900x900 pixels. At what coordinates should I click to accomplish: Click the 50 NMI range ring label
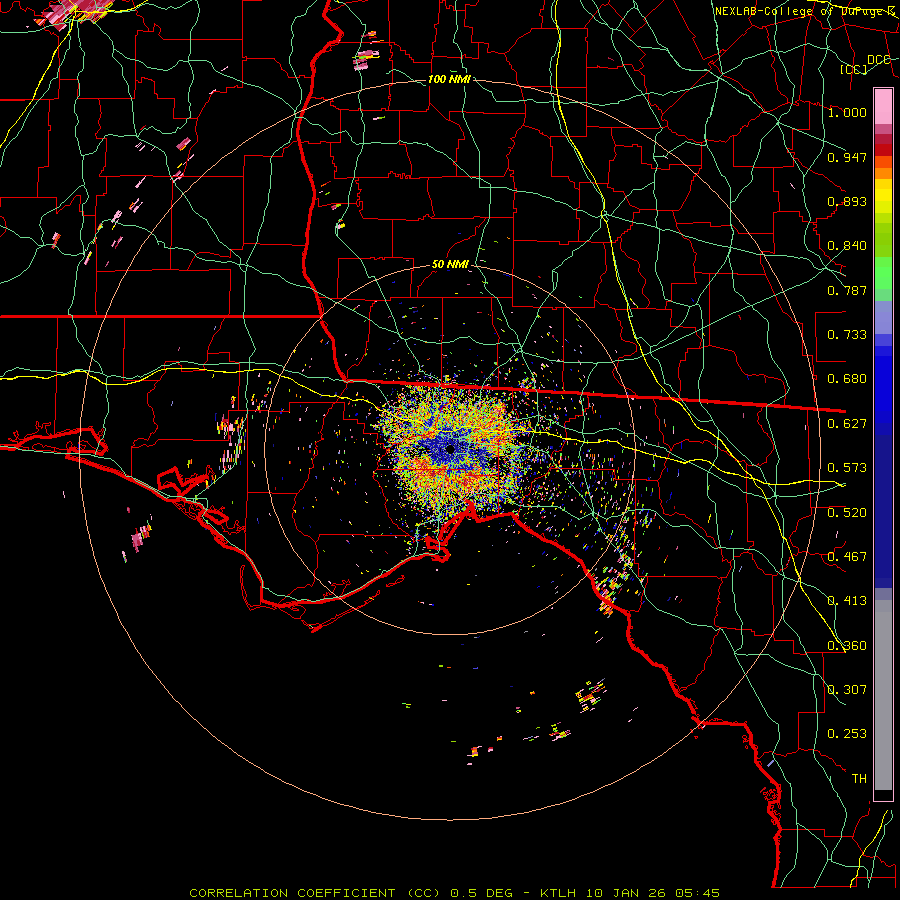pyautogui.click(x=450, y=264)
